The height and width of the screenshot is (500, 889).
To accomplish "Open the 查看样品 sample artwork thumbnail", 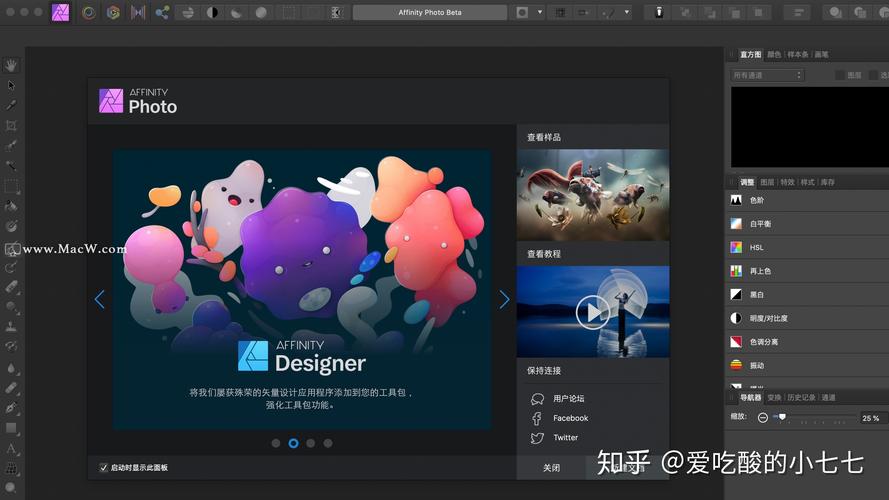I will [593, 195].
